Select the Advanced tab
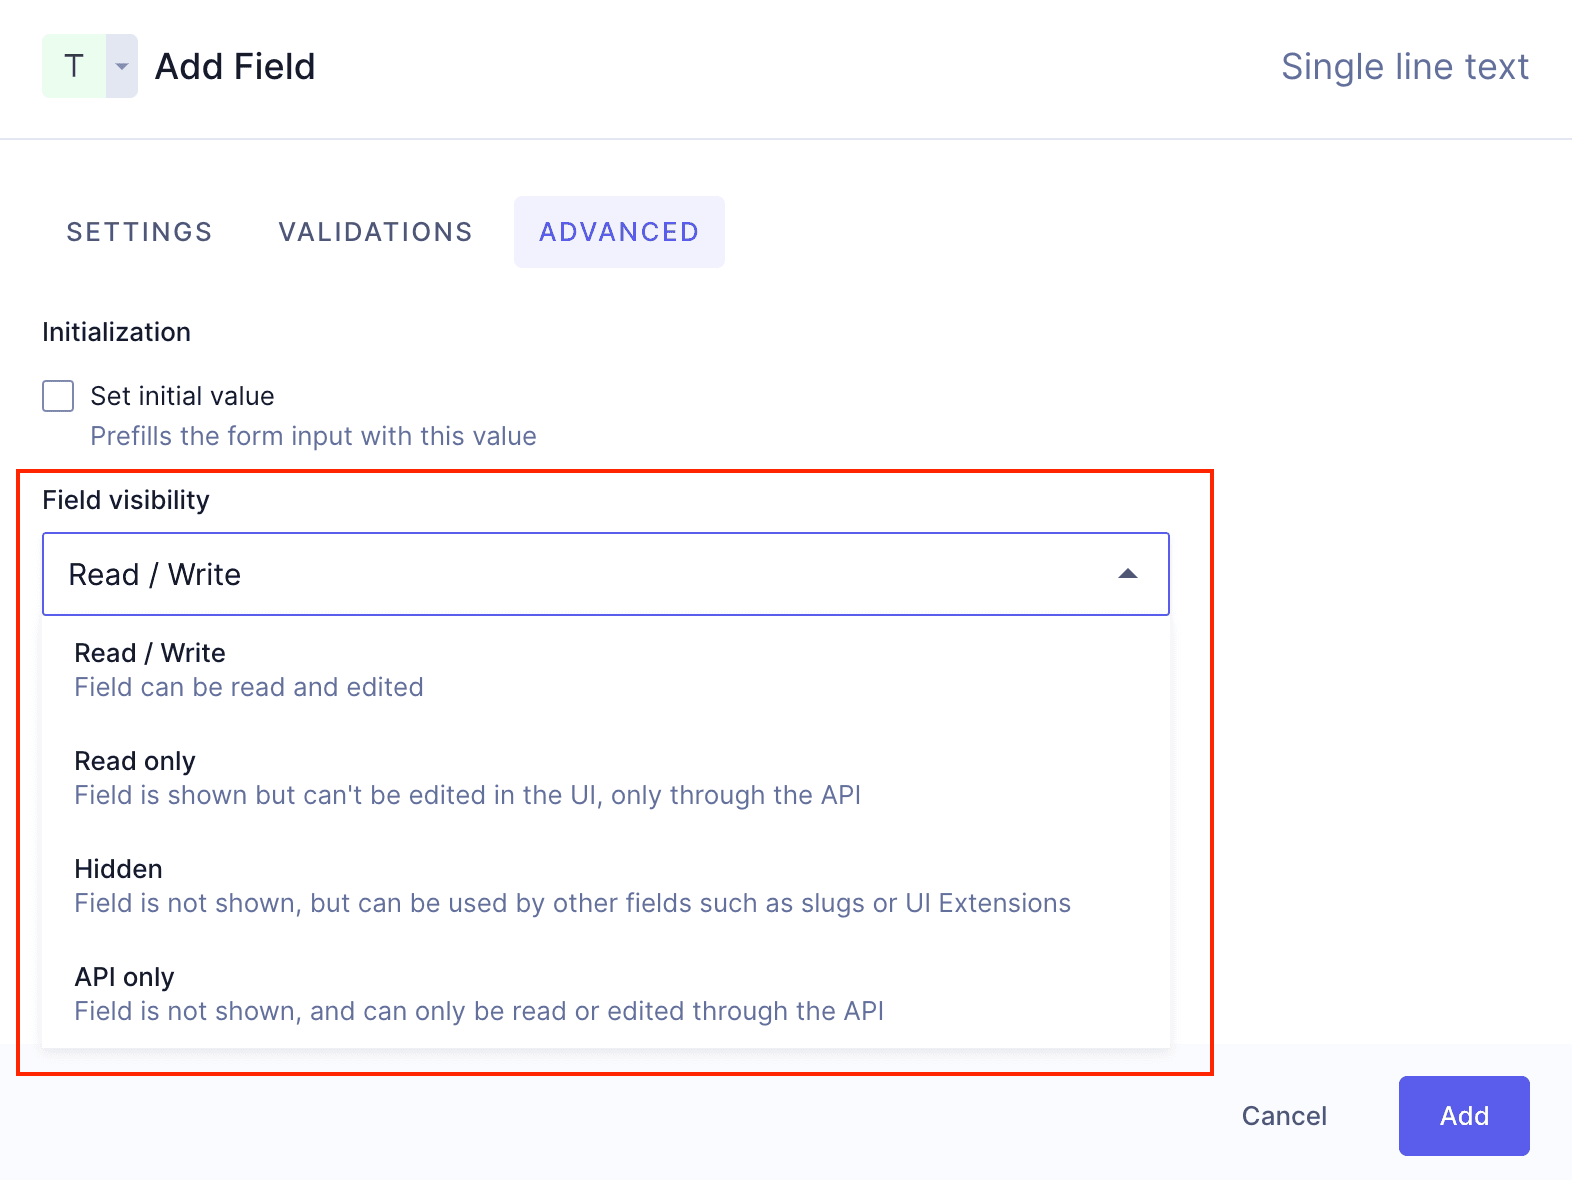This screenshot has width=1572, height=1180. click(619, 232)
